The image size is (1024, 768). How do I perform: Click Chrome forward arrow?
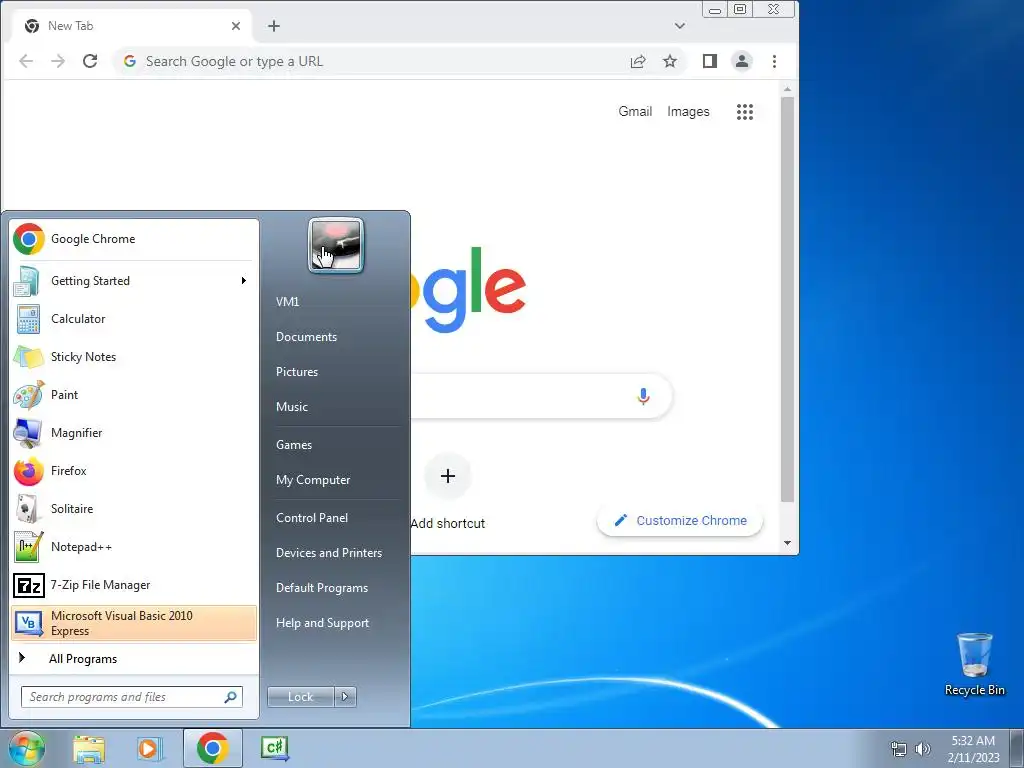click(x=58, y=61)
